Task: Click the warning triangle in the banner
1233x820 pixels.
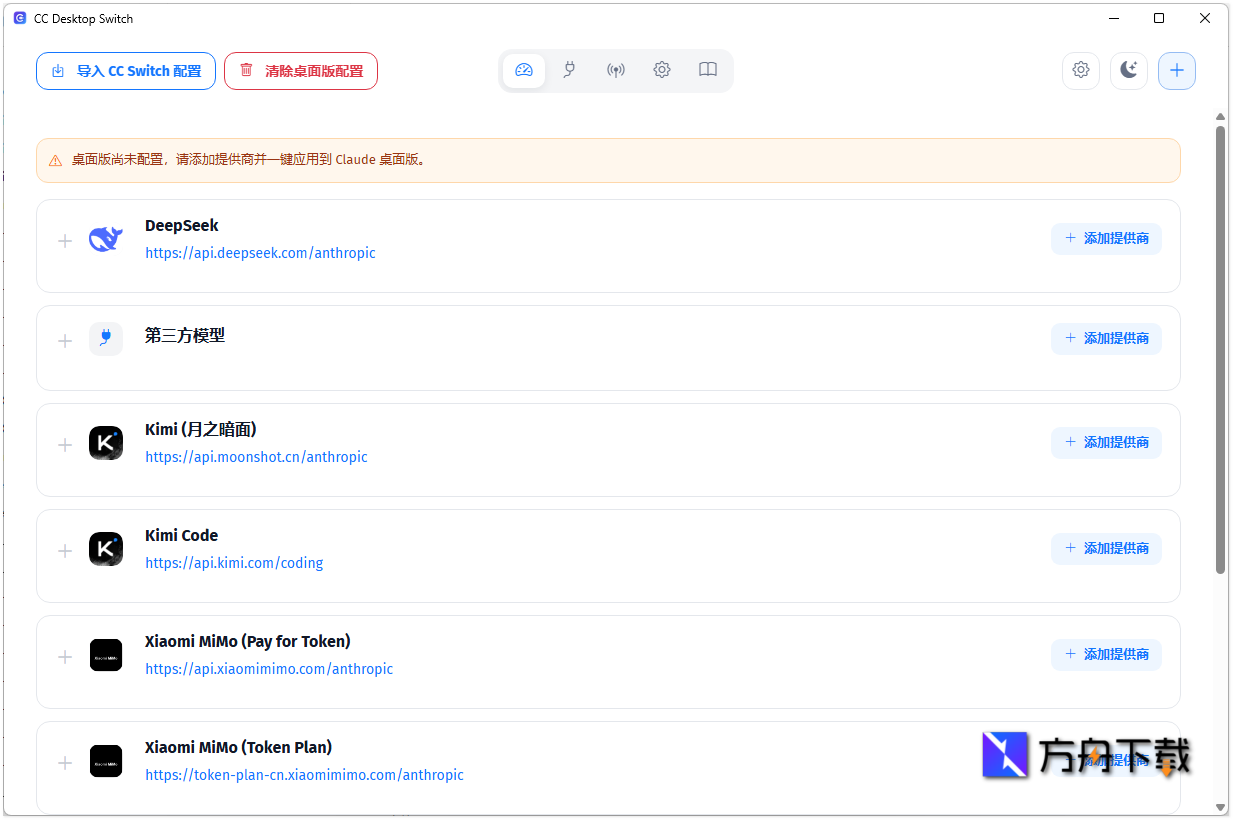Action: pyautogui.click(x=56, y=160)
